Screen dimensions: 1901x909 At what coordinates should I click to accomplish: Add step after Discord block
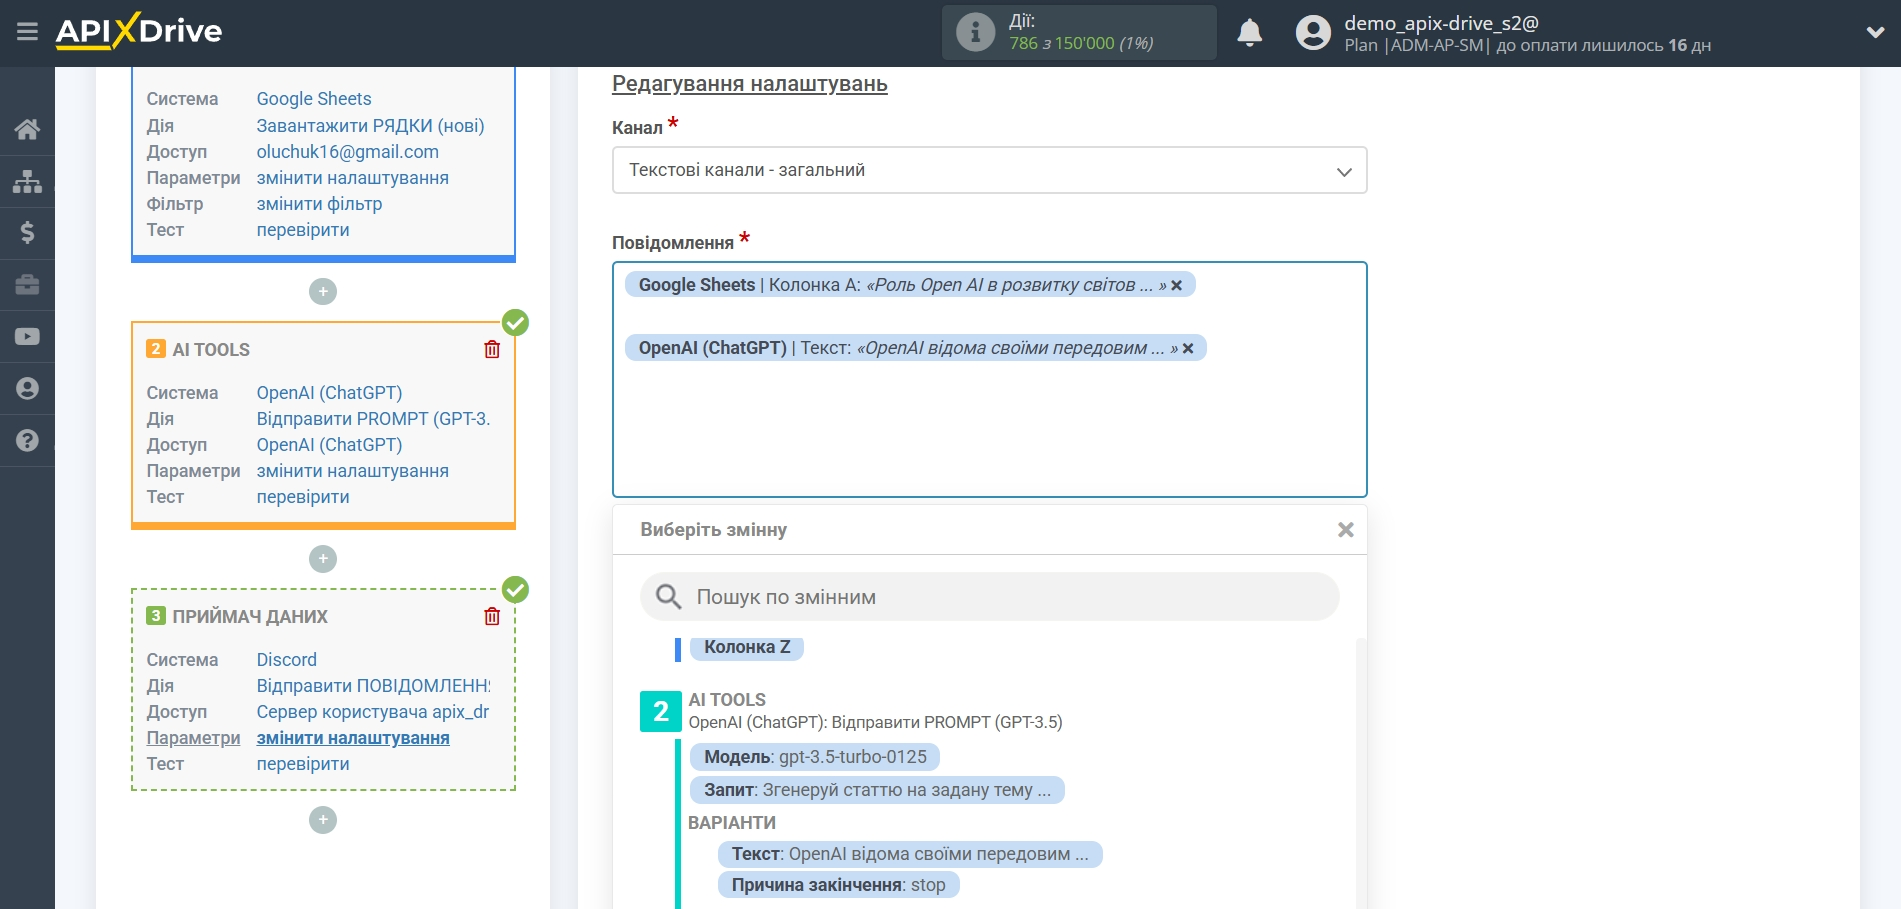click(323, 820)
